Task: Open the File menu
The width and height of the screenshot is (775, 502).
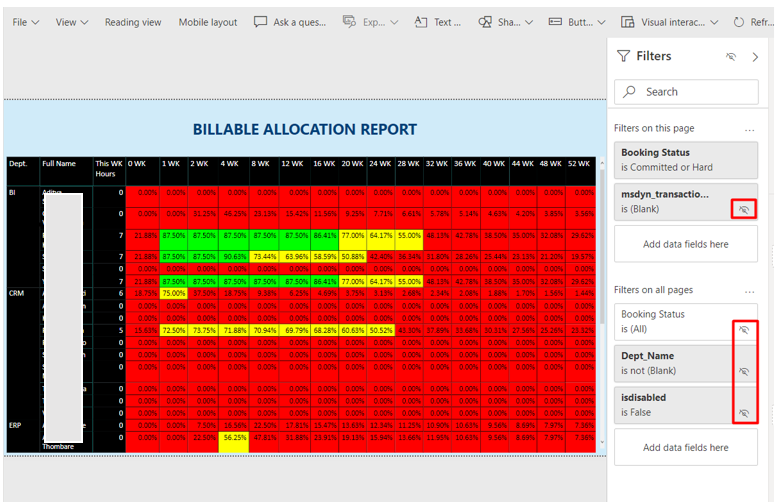Action: (x=25, y=22)
